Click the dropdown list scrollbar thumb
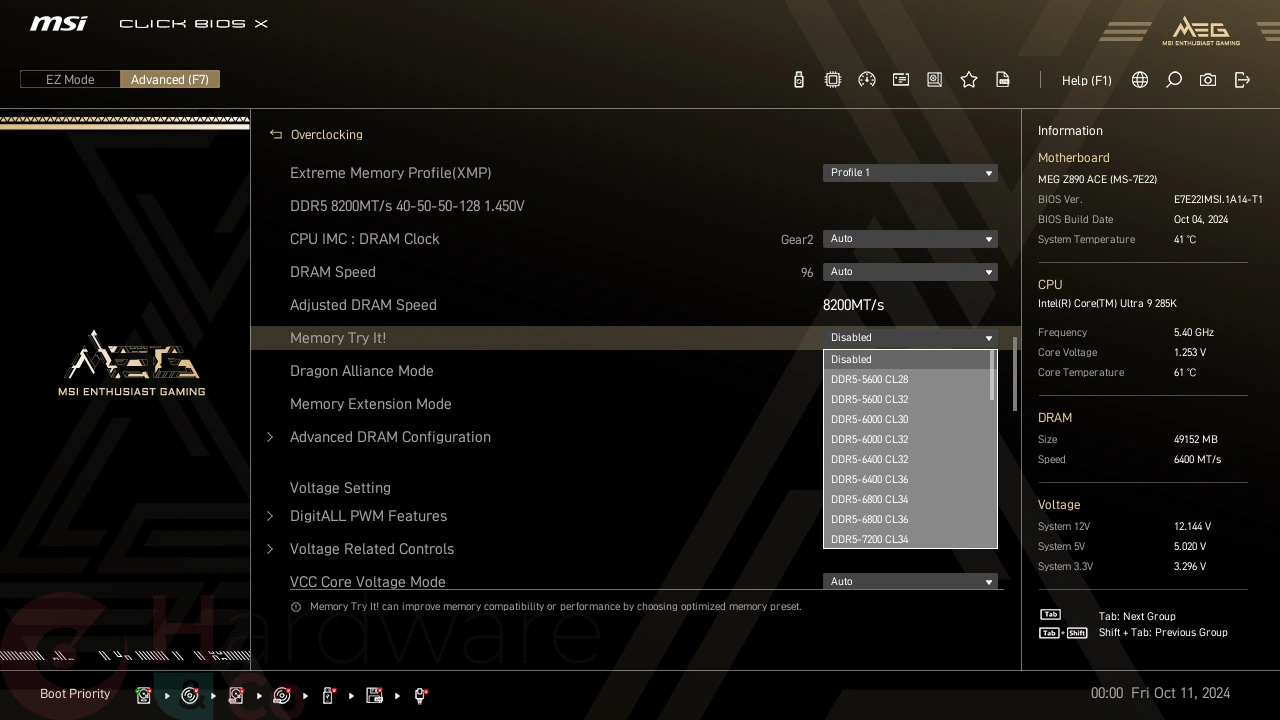 992,375
